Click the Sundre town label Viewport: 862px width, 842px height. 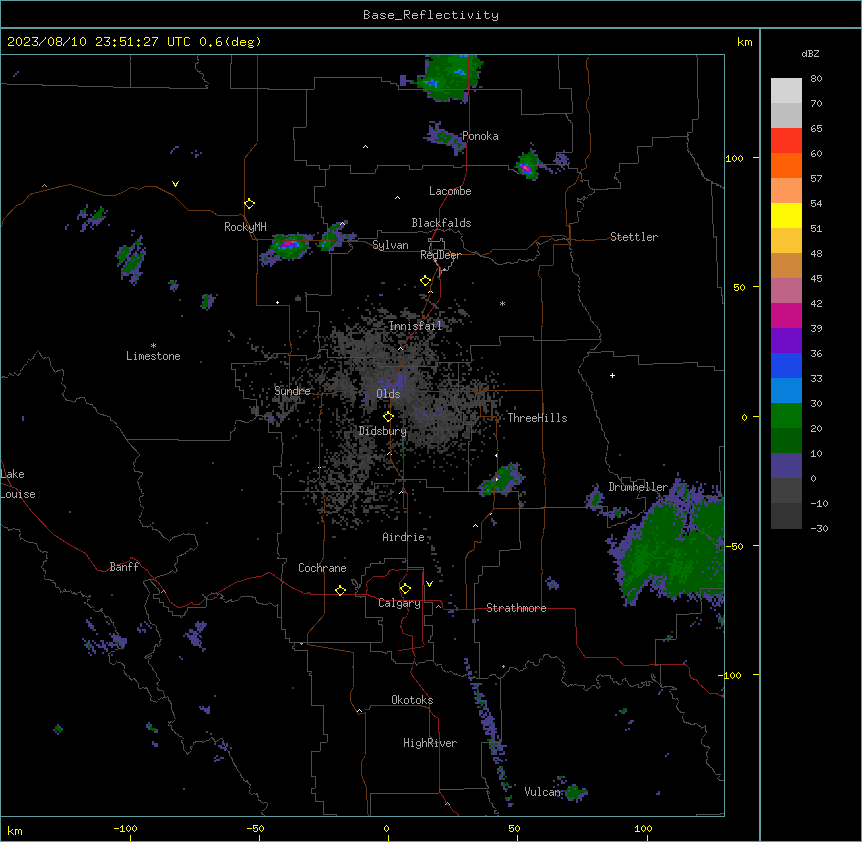[292, 391]
